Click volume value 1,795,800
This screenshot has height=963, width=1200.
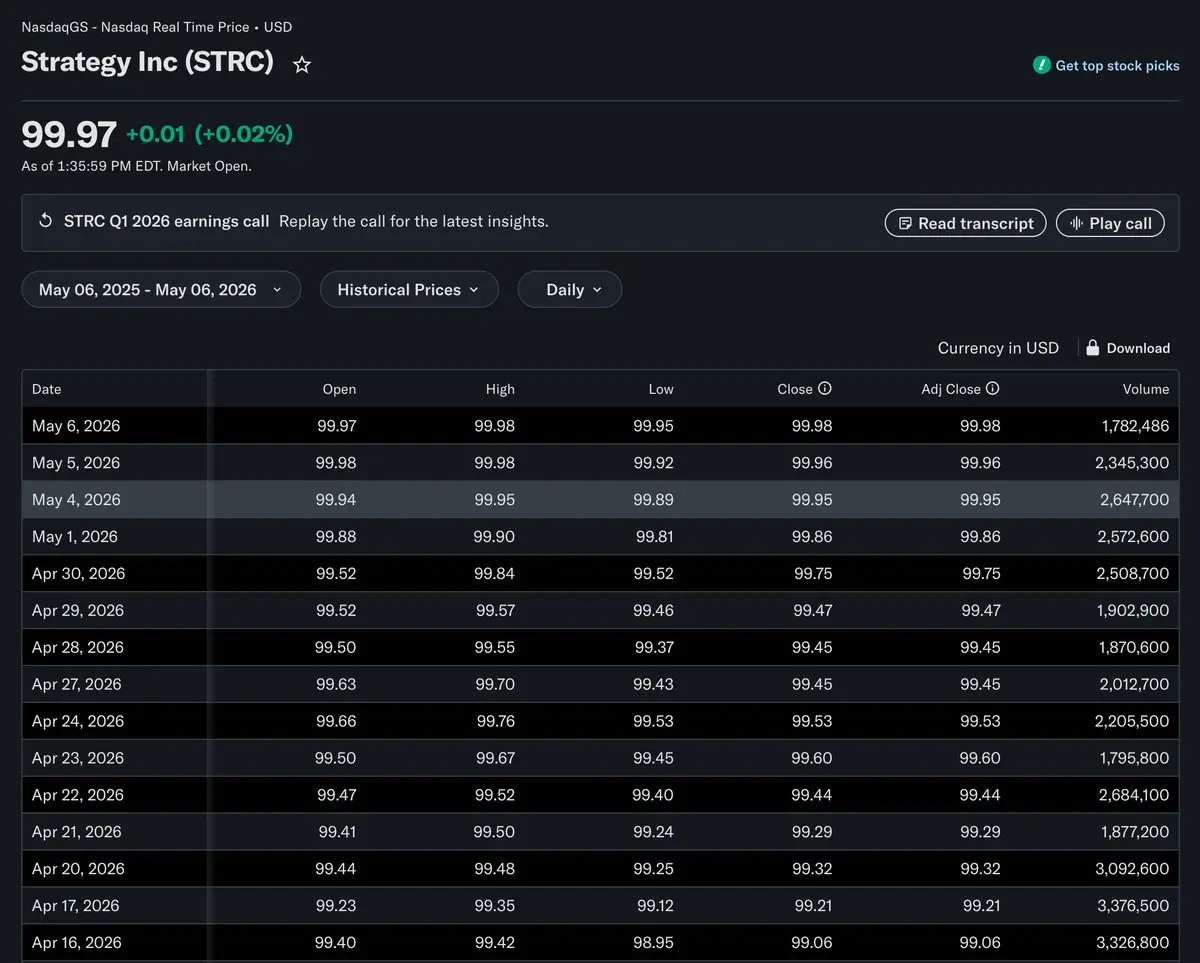click(1133, 759)
